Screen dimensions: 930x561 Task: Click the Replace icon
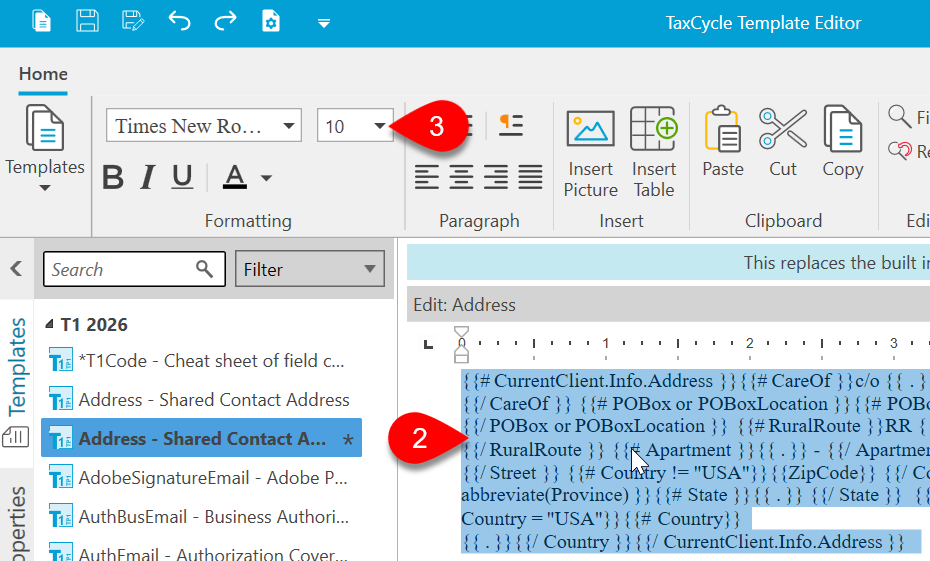coord(900,151)
